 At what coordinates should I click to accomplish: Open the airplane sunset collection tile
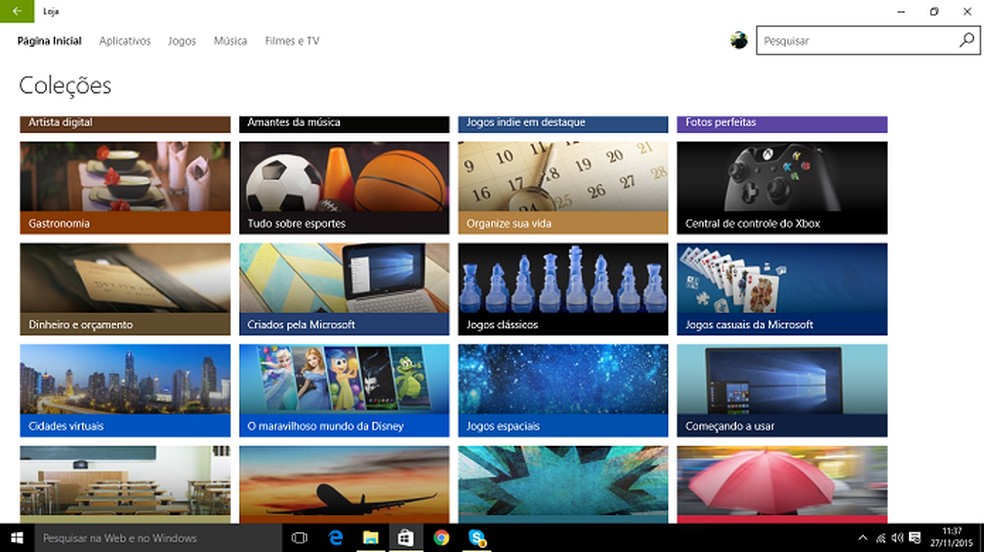point(344,484)
